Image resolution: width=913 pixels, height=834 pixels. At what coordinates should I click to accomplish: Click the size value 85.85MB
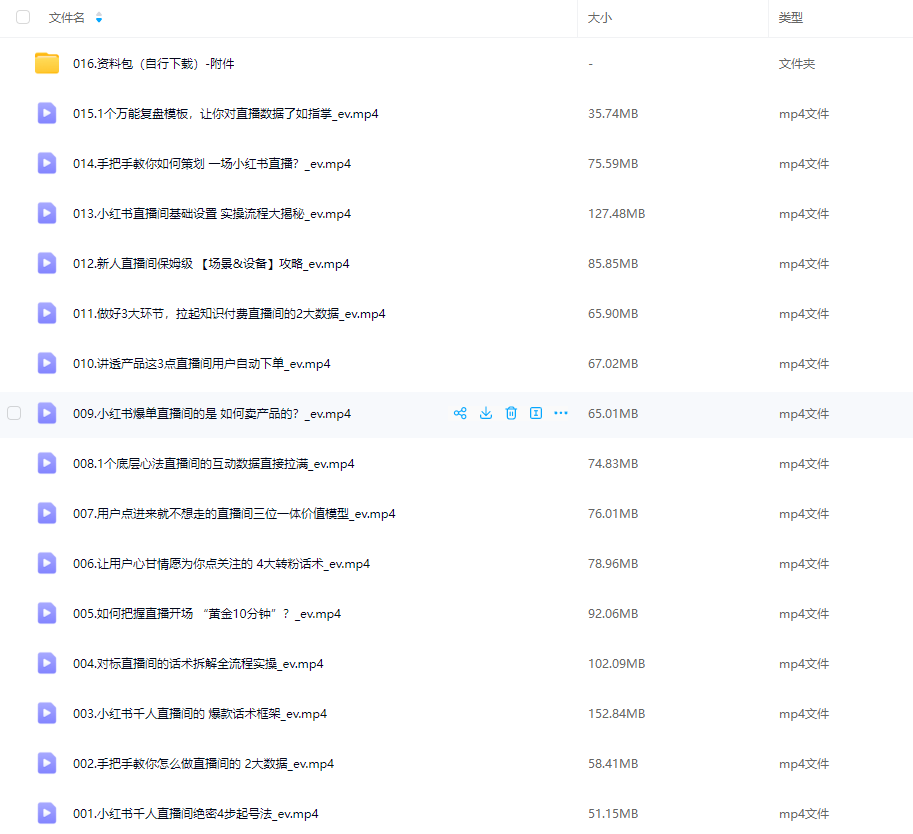(613, 264)
